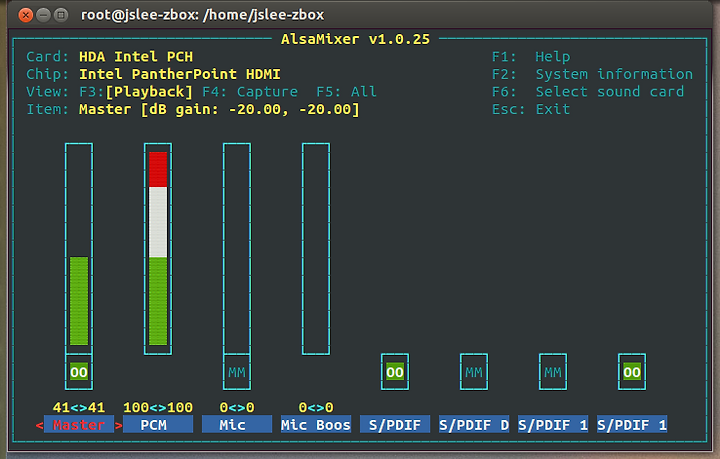Select the final S/PDIF 1 label at the end of the row

pyautogui.click(x=632, y=425)
